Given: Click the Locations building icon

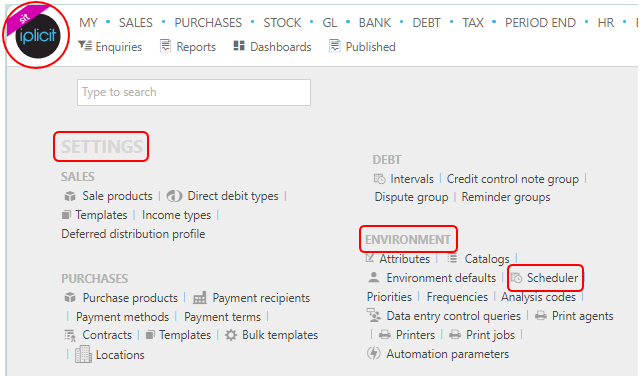Looking at the screenshot, I should (83, 354).
